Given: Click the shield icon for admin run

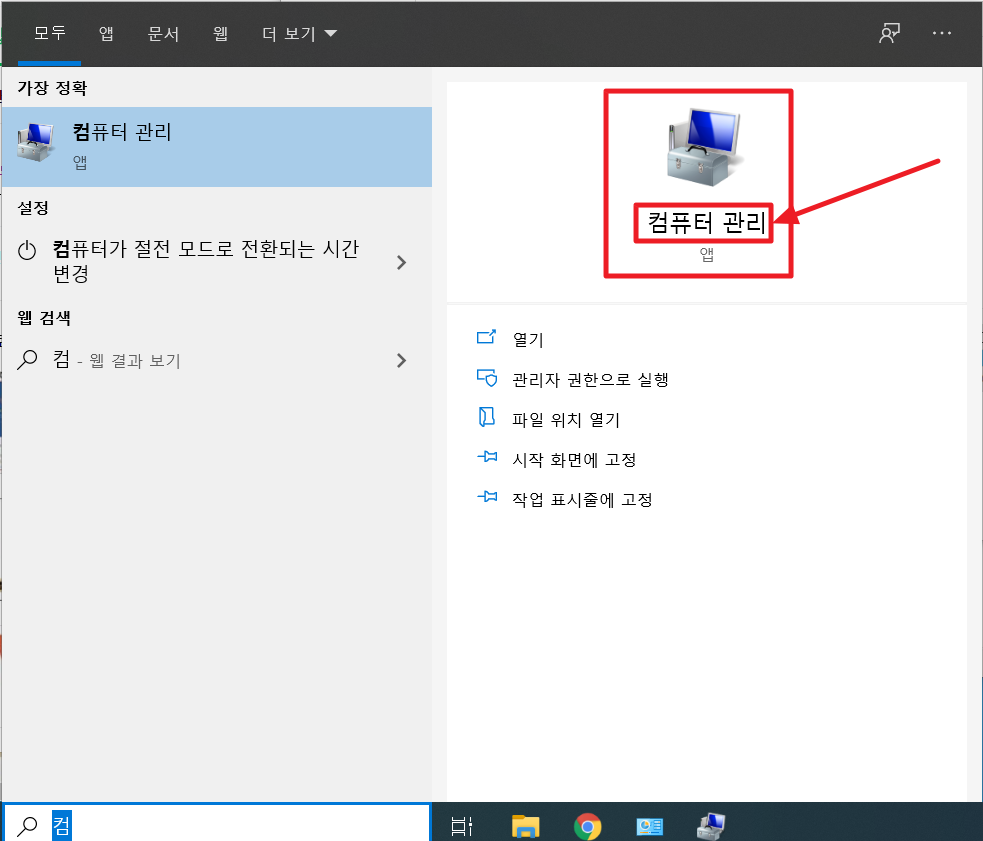Looking at the screenshot, I should pos(486,378).
